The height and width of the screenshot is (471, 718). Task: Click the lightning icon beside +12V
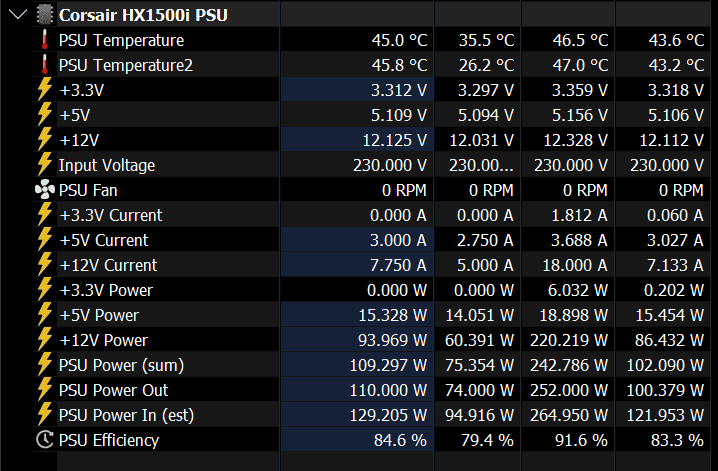pyautogui.click(x=44, y=139)
